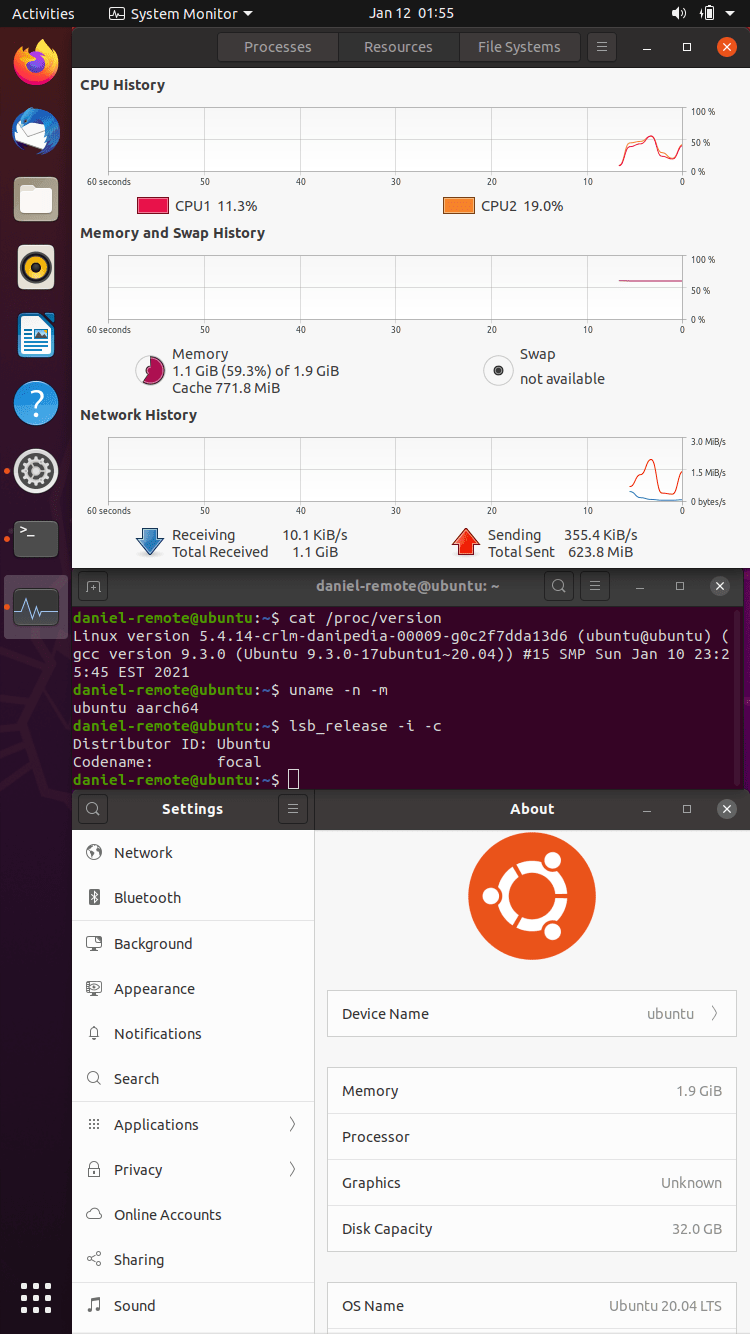This screenshot has height=1334, width=750.
Task: Change the CPU2 orange color swatch
Action: pyautogui.click(x=458, y=206)
